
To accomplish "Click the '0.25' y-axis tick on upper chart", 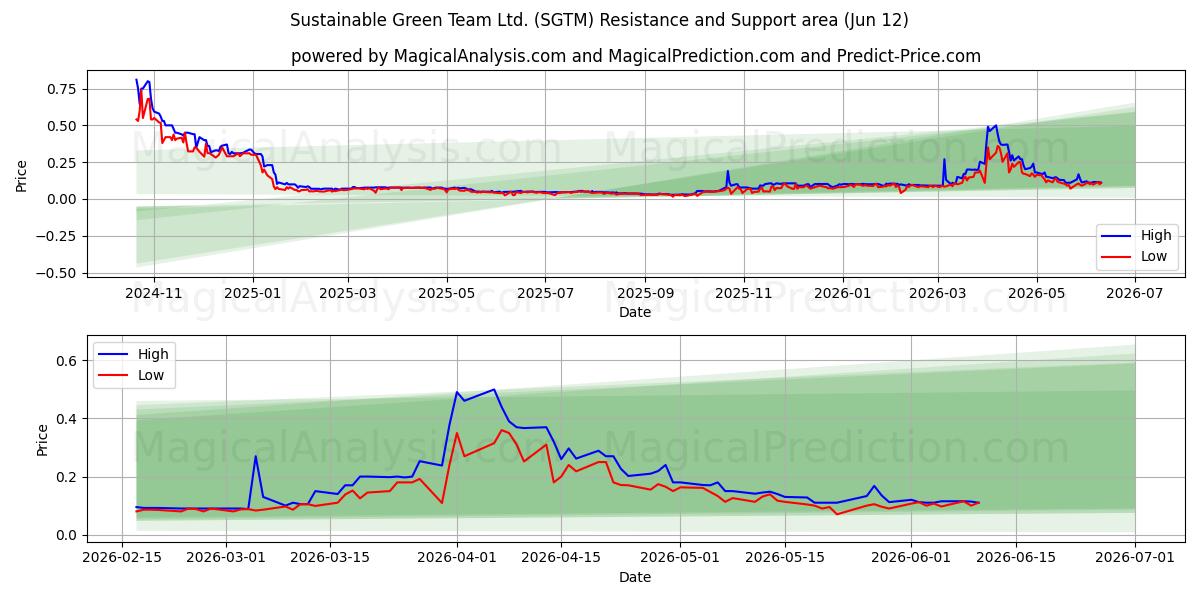I will point(61,163).
